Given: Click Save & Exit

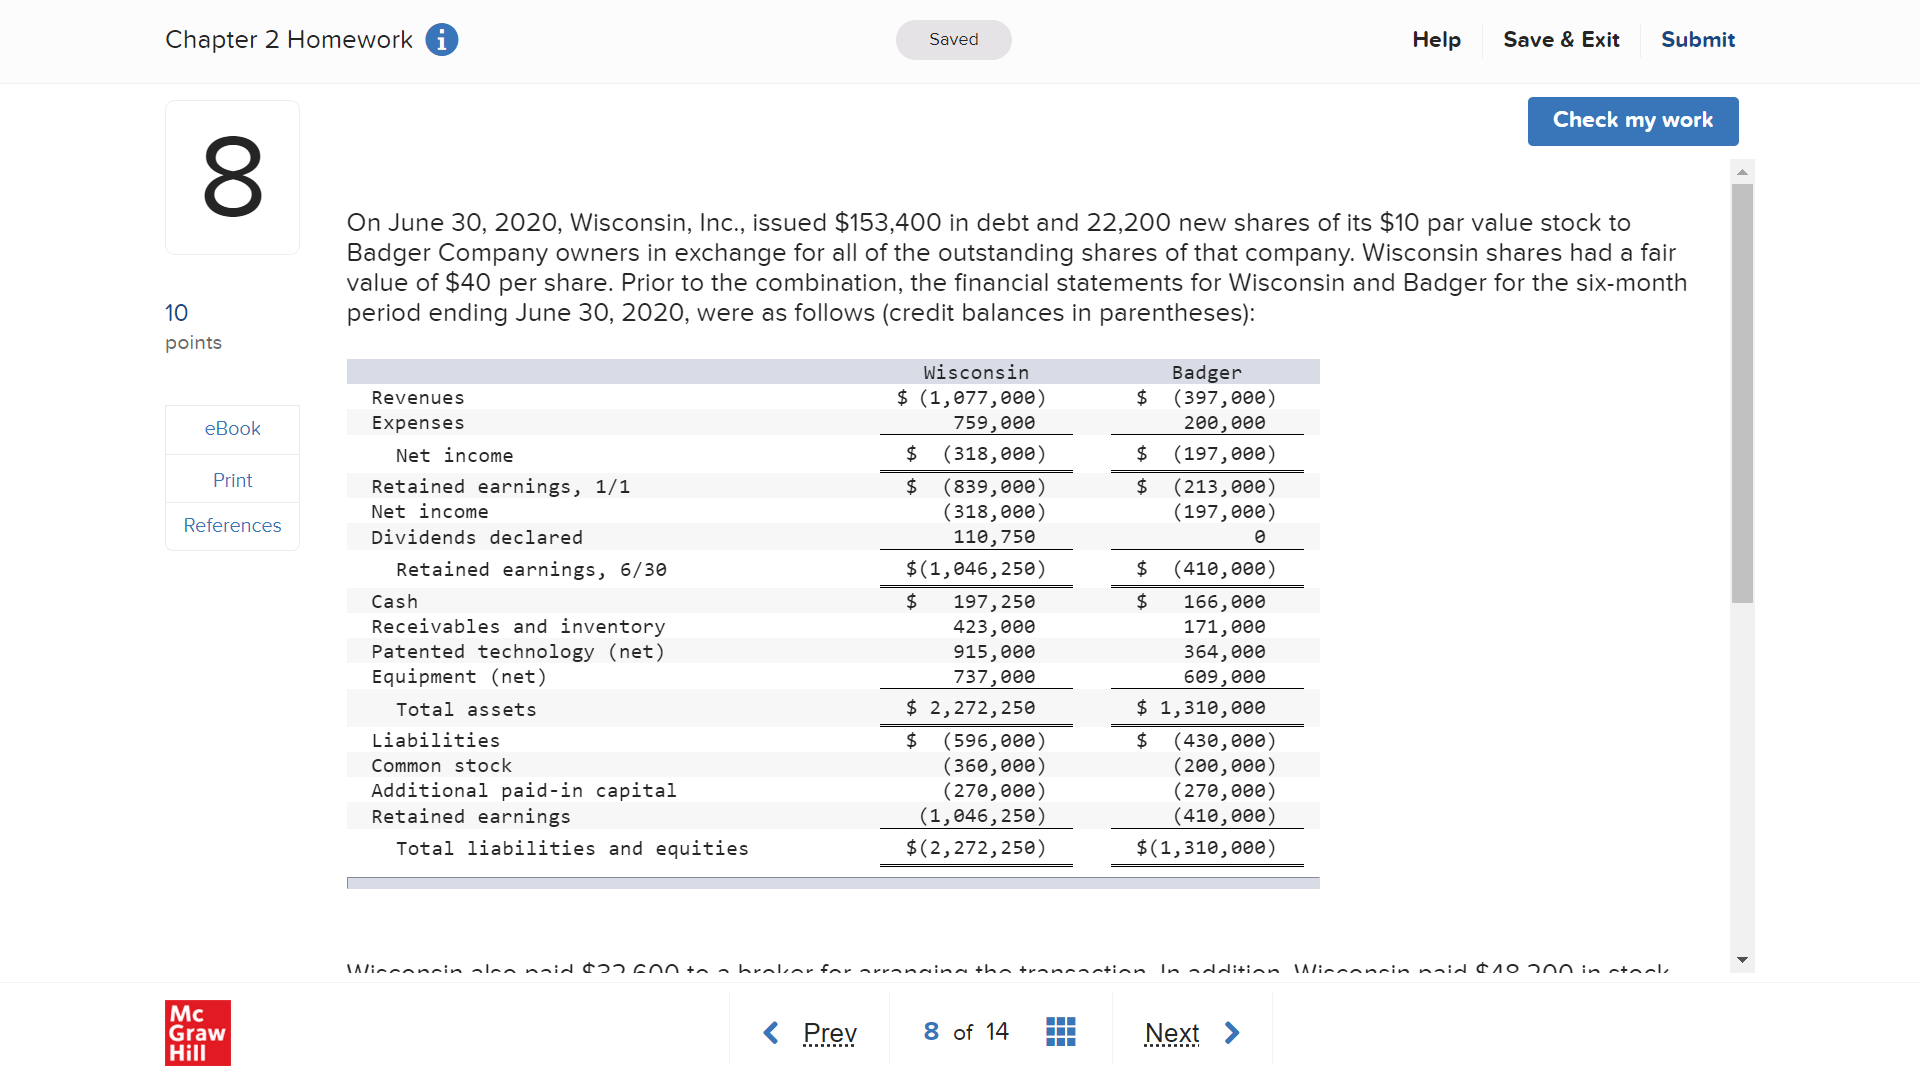Looking at the screenshot, I should point(1561,40).
